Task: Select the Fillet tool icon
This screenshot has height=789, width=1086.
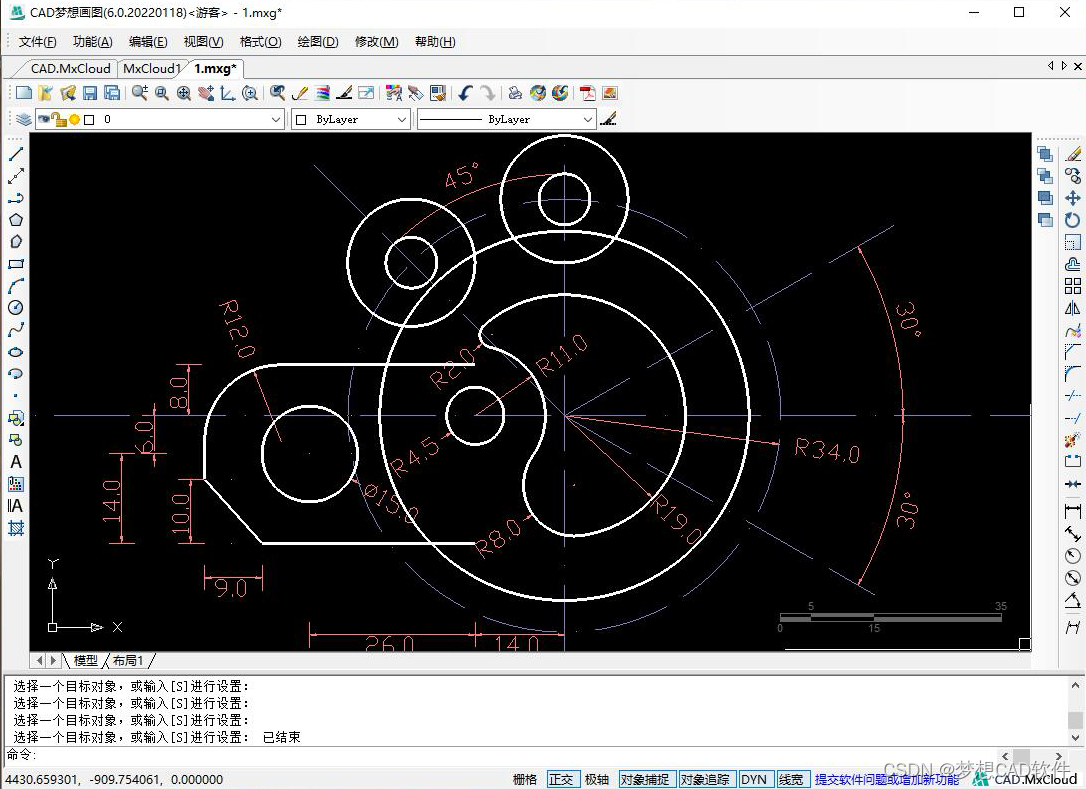Action: click(x=1073, y=374)
